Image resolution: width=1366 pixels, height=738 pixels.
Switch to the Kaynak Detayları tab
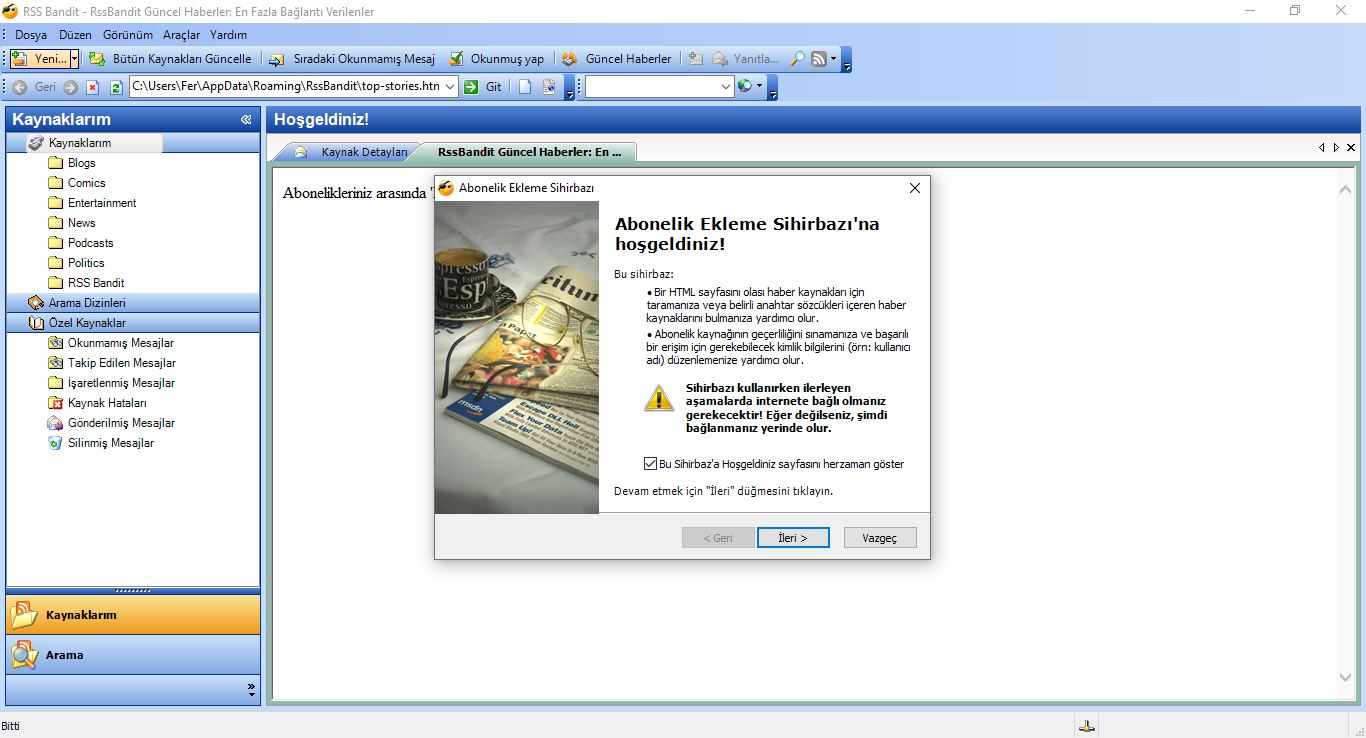point(350,152)
